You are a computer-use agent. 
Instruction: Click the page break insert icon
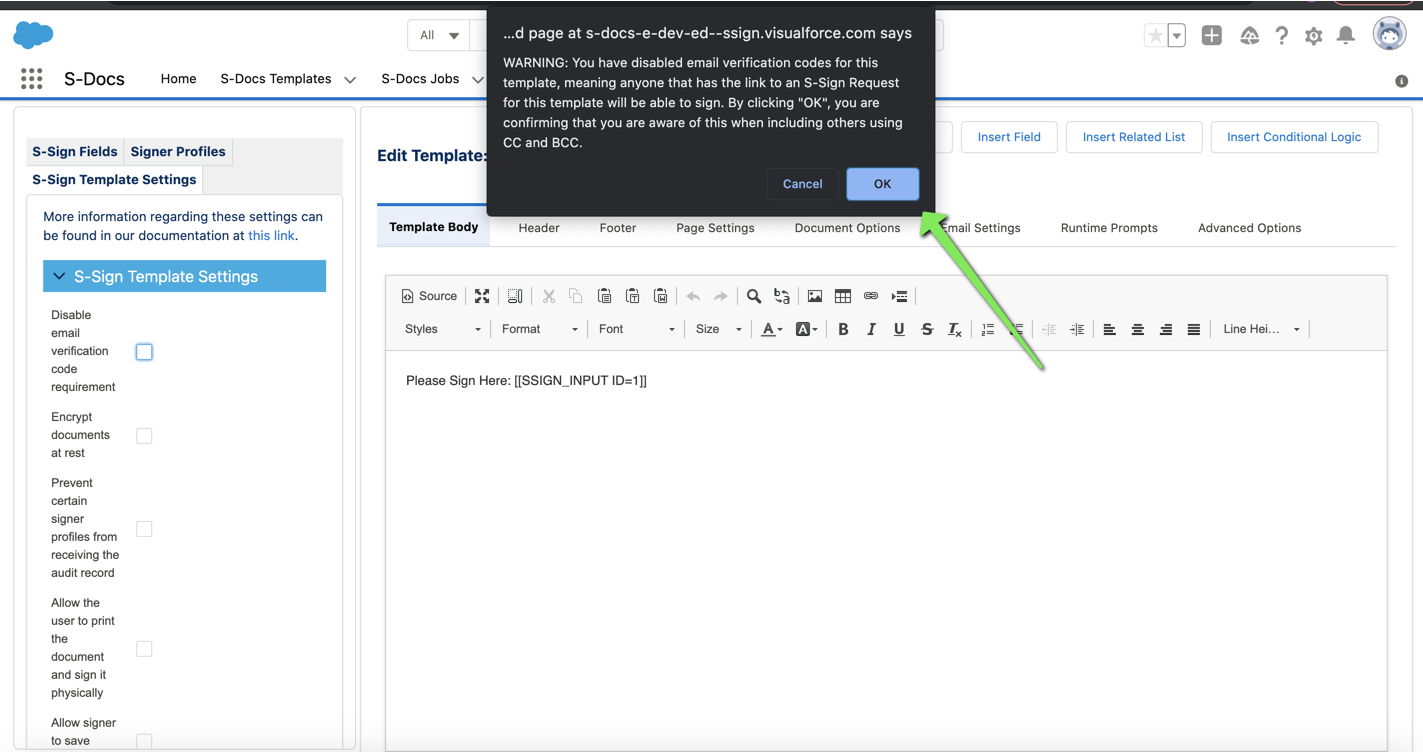click(899, 296)
